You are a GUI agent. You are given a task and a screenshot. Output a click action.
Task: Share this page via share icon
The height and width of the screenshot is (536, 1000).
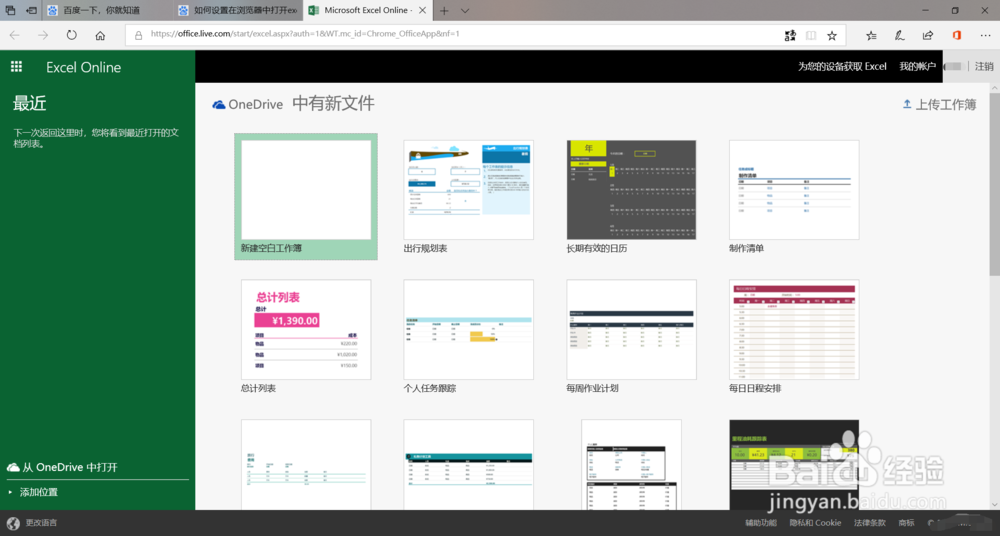[x=928, y=36]
